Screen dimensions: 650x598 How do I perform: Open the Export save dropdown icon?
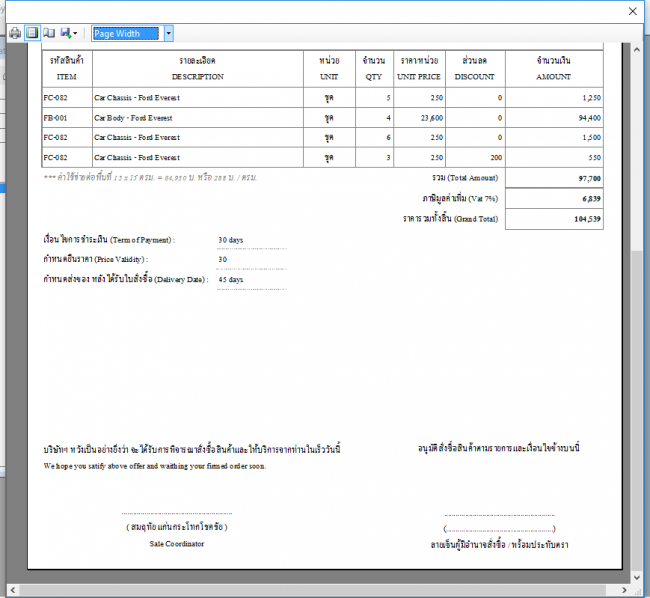click(69, 33)
